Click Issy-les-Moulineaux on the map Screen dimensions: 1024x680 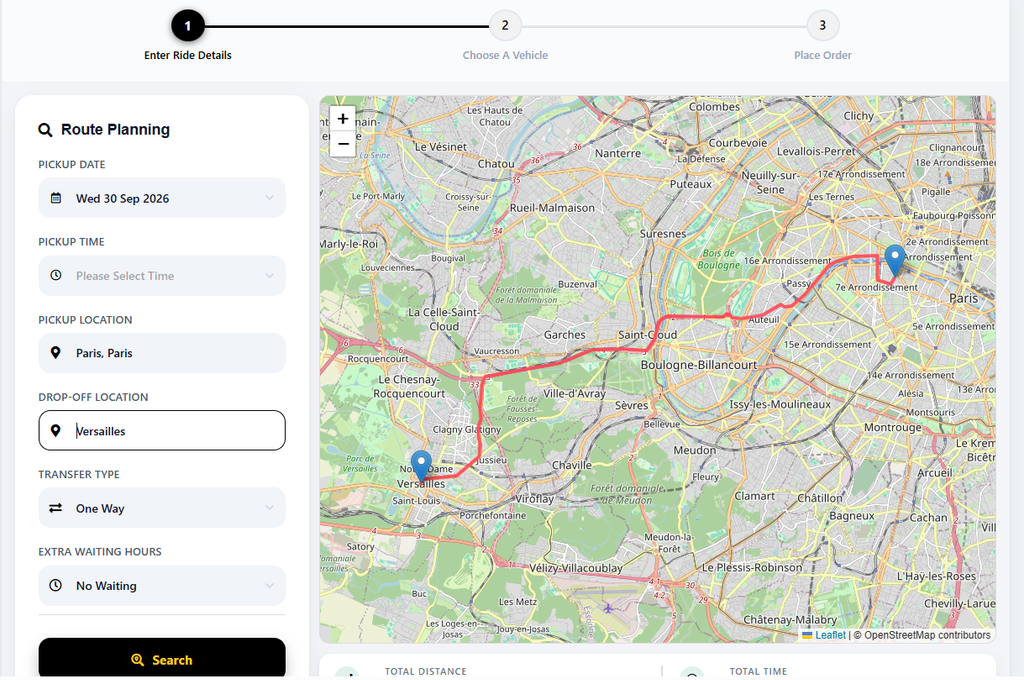[x=780, y=404]
